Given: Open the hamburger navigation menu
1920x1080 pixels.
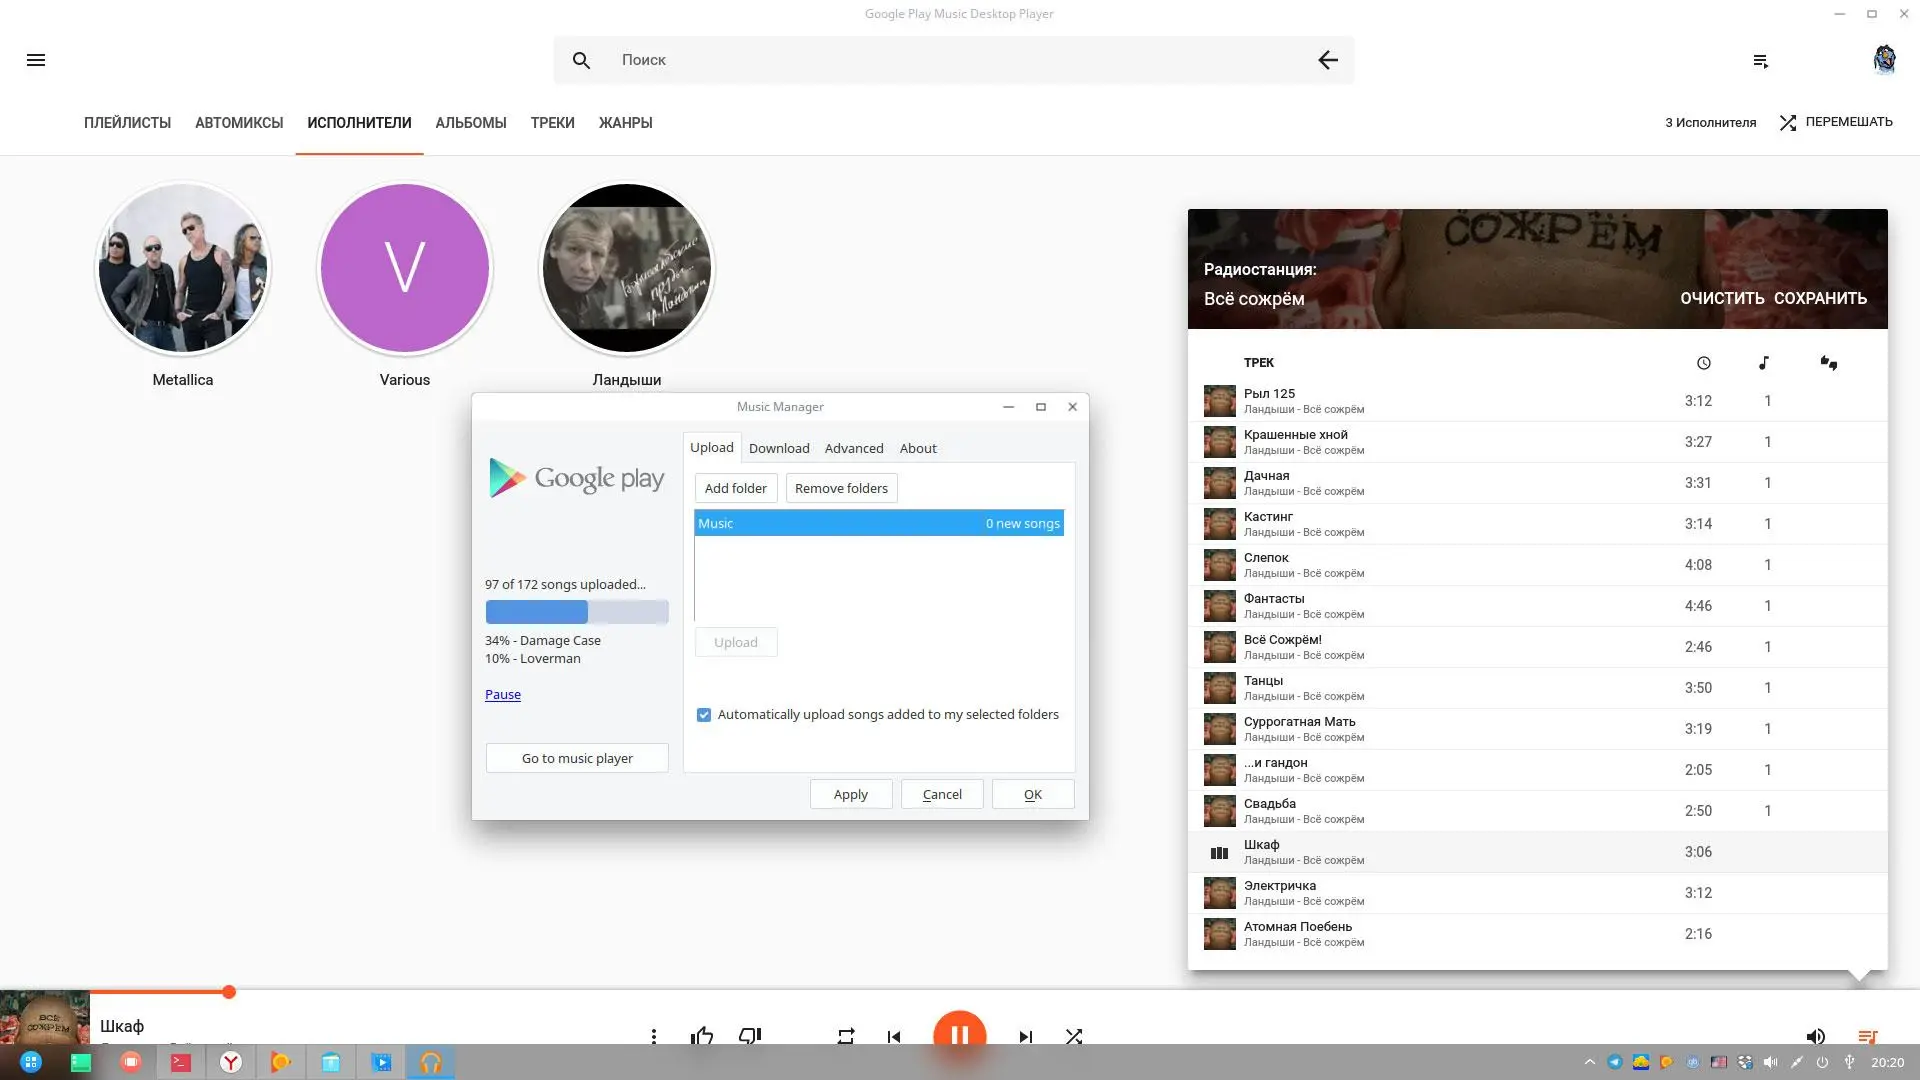Looking at the screenshot, I should pos(36,60).
